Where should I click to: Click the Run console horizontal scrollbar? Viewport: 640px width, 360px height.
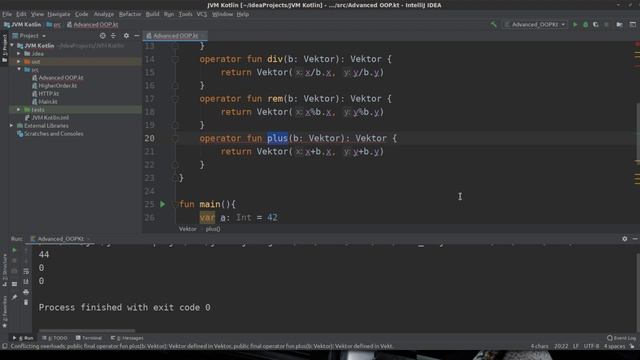[87, 331]
